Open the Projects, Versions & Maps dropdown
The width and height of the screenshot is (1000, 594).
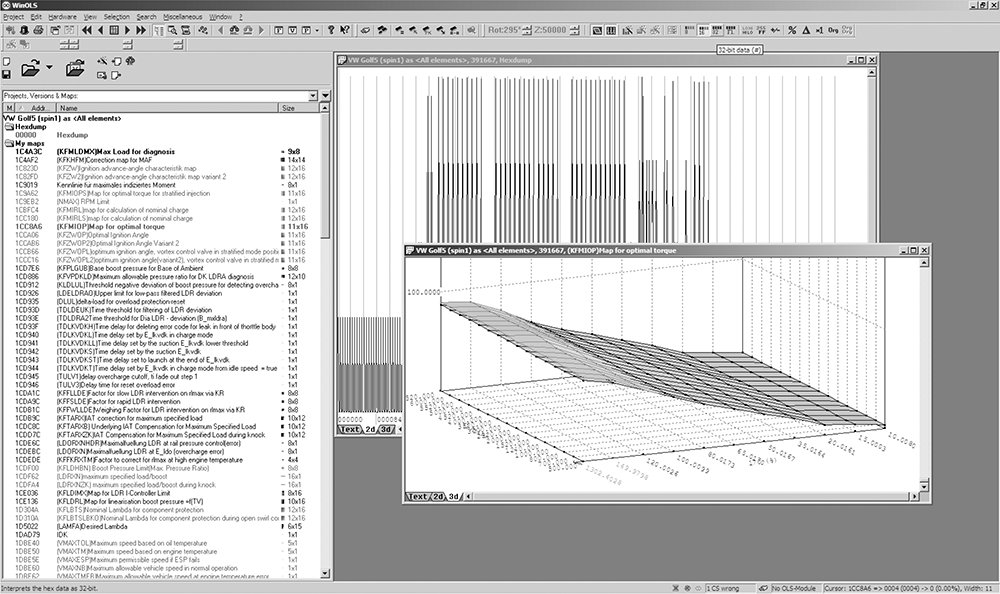[x=312, y=96]
